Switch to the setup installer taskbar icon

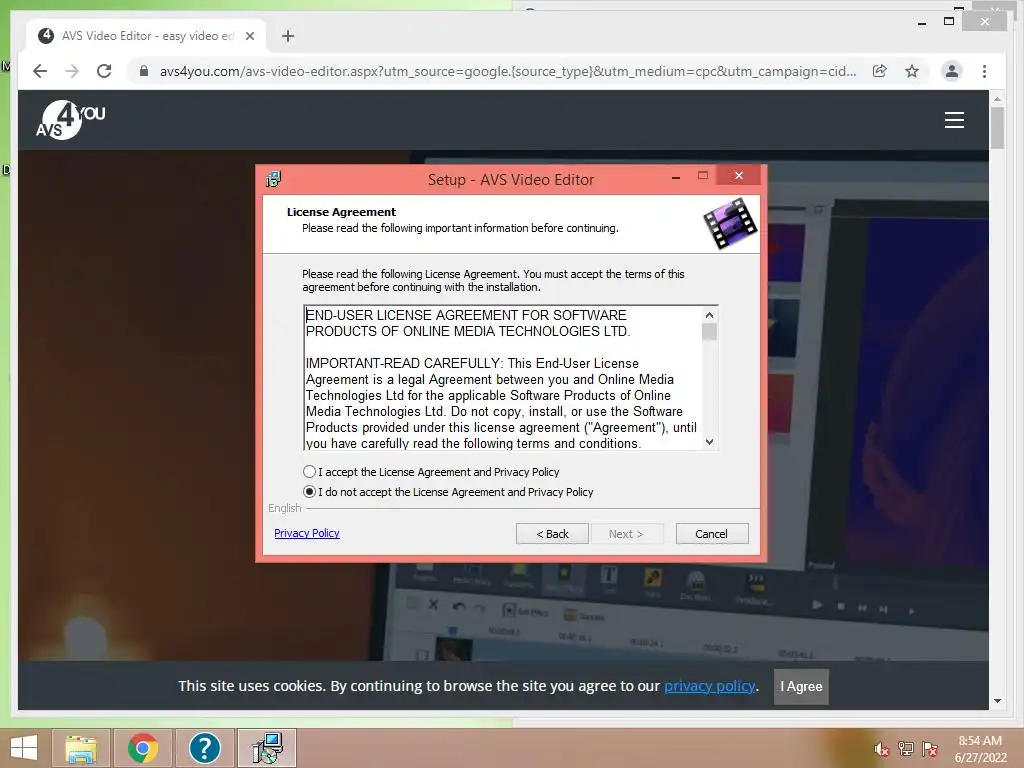pos(267,748)
